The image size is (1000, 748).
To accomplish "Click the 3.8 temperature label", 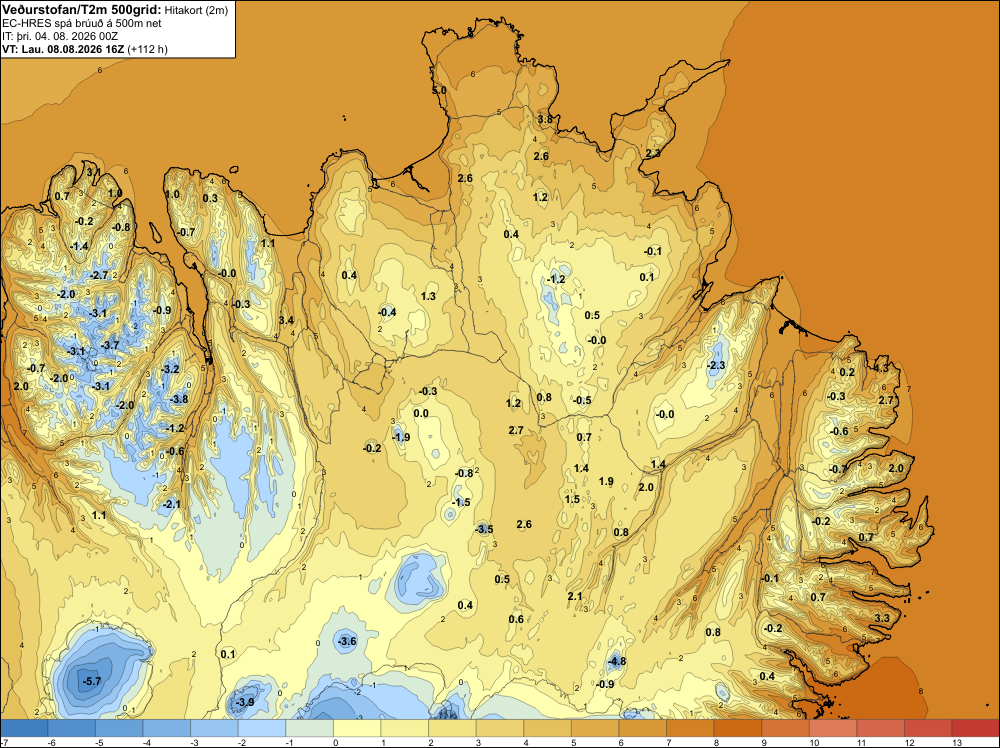I will 545,119.
